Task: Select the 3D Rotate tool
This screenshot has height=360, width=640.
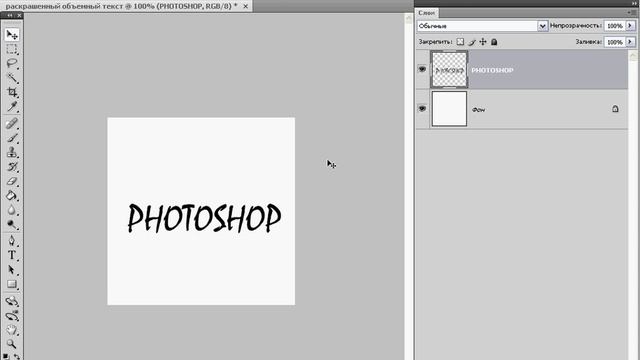Action: [12, 301]
